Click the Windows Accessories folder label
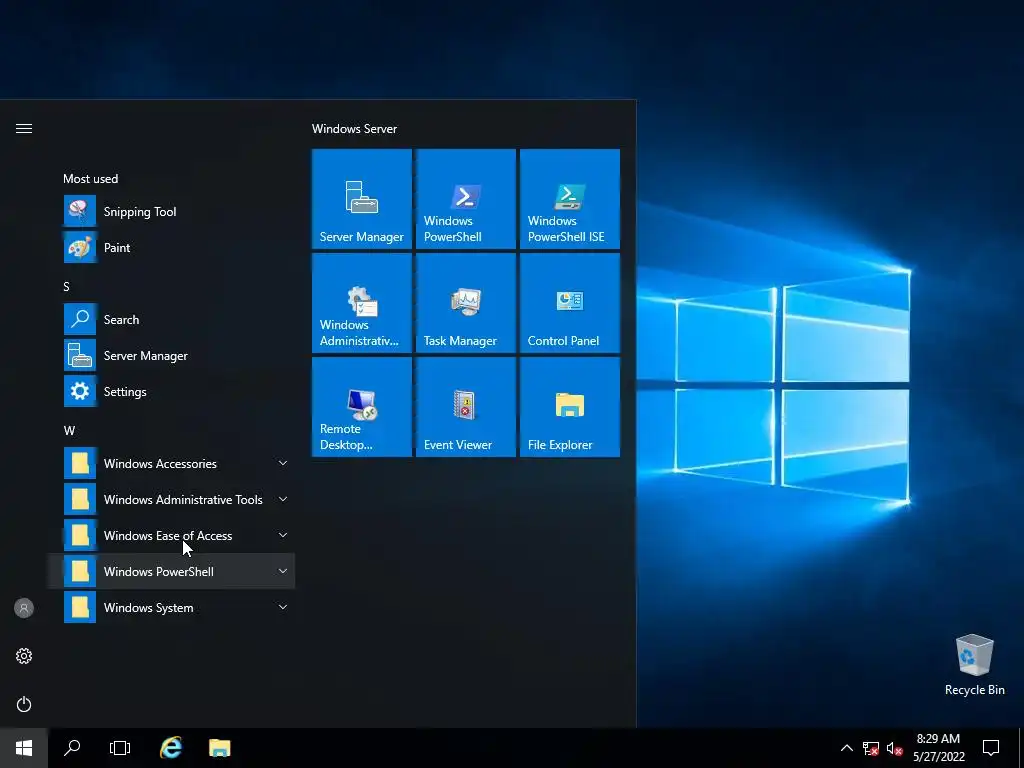The image size is (1024, 768). point(160,464)
